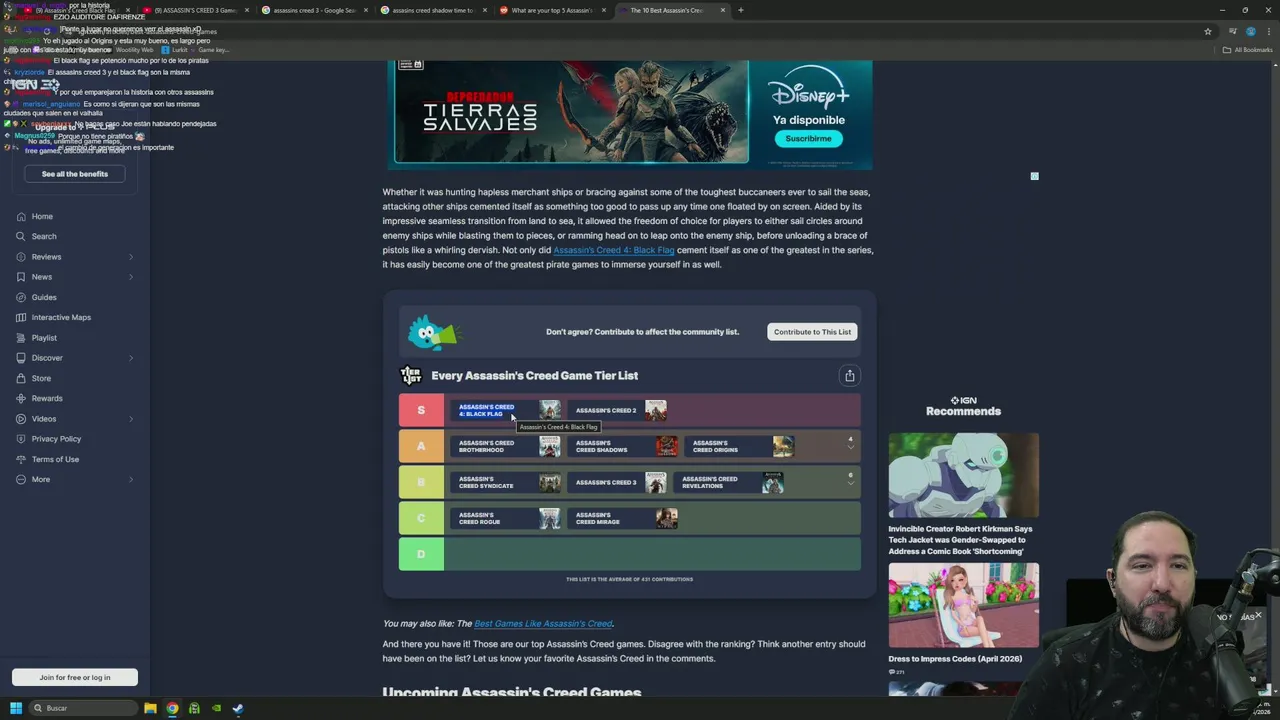Switch to assassins creed 3 Google Search tab

point(313,10)
